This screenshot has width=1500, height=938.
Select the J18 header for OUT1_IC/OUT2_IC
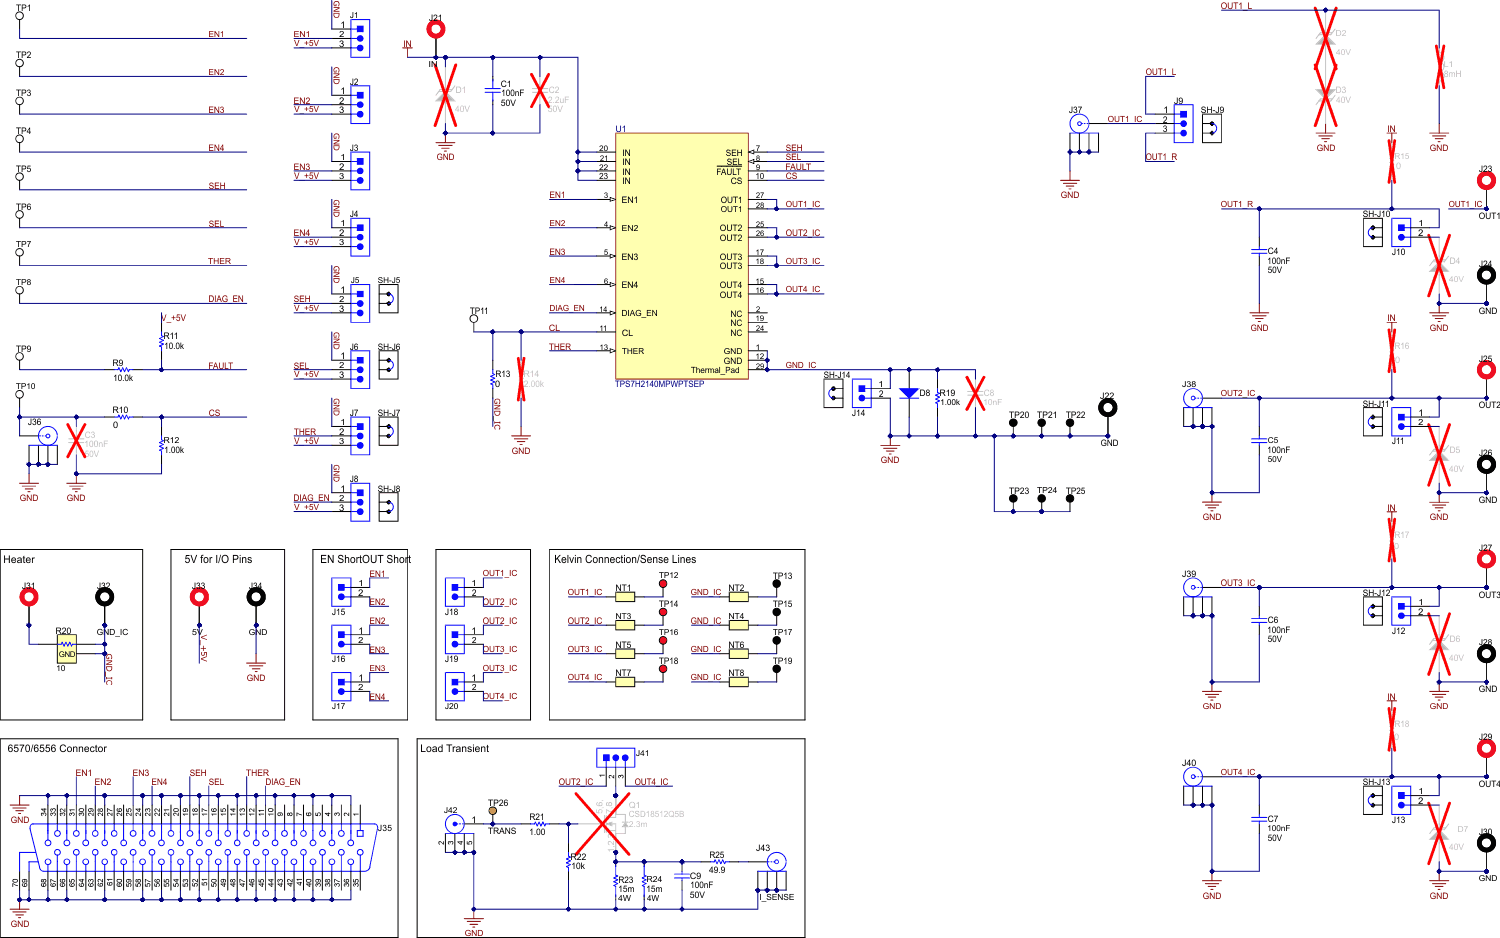point(454,591)
